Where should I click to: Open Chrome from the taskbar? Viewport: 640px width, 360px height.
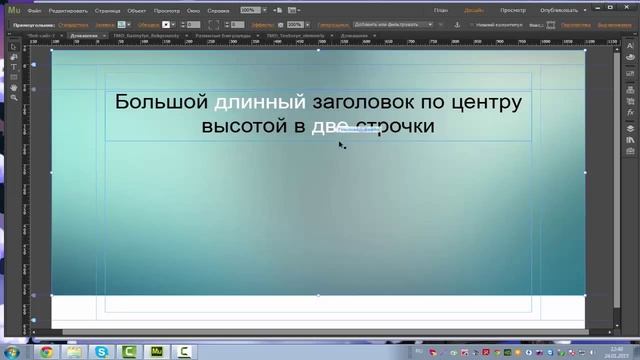pos(47,351)
